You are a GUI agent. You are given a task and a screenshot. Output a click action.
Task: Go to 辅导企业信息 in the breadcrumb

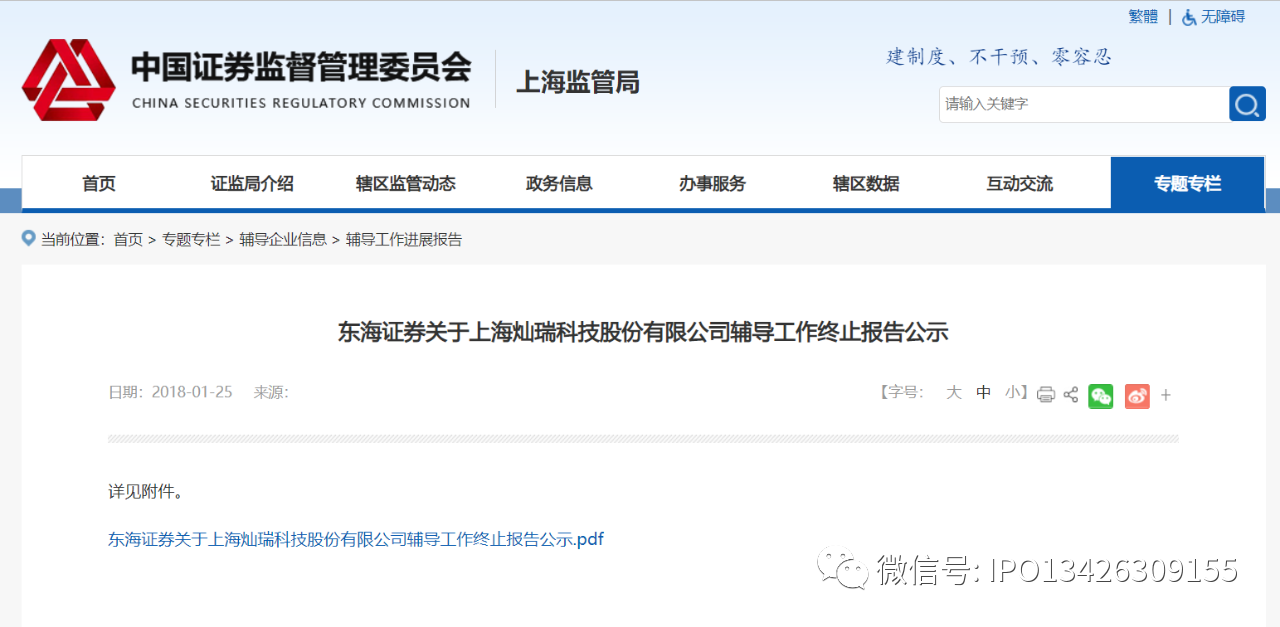283,240
